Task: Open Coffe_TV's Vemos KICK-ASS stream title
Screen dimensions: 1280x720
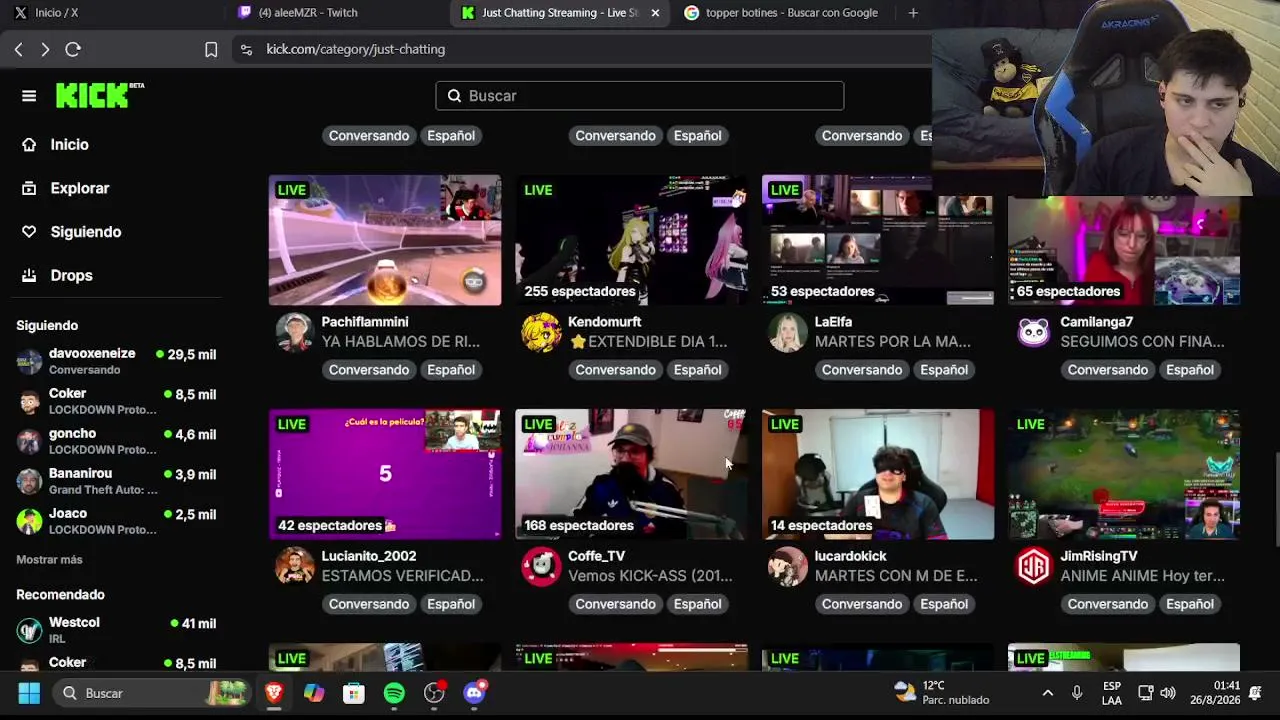Action: click(x=650, y=576)
